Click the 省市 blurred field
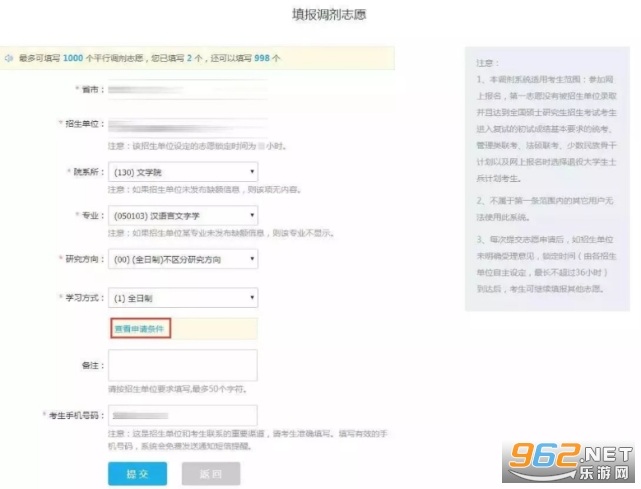 pos(188,90)
